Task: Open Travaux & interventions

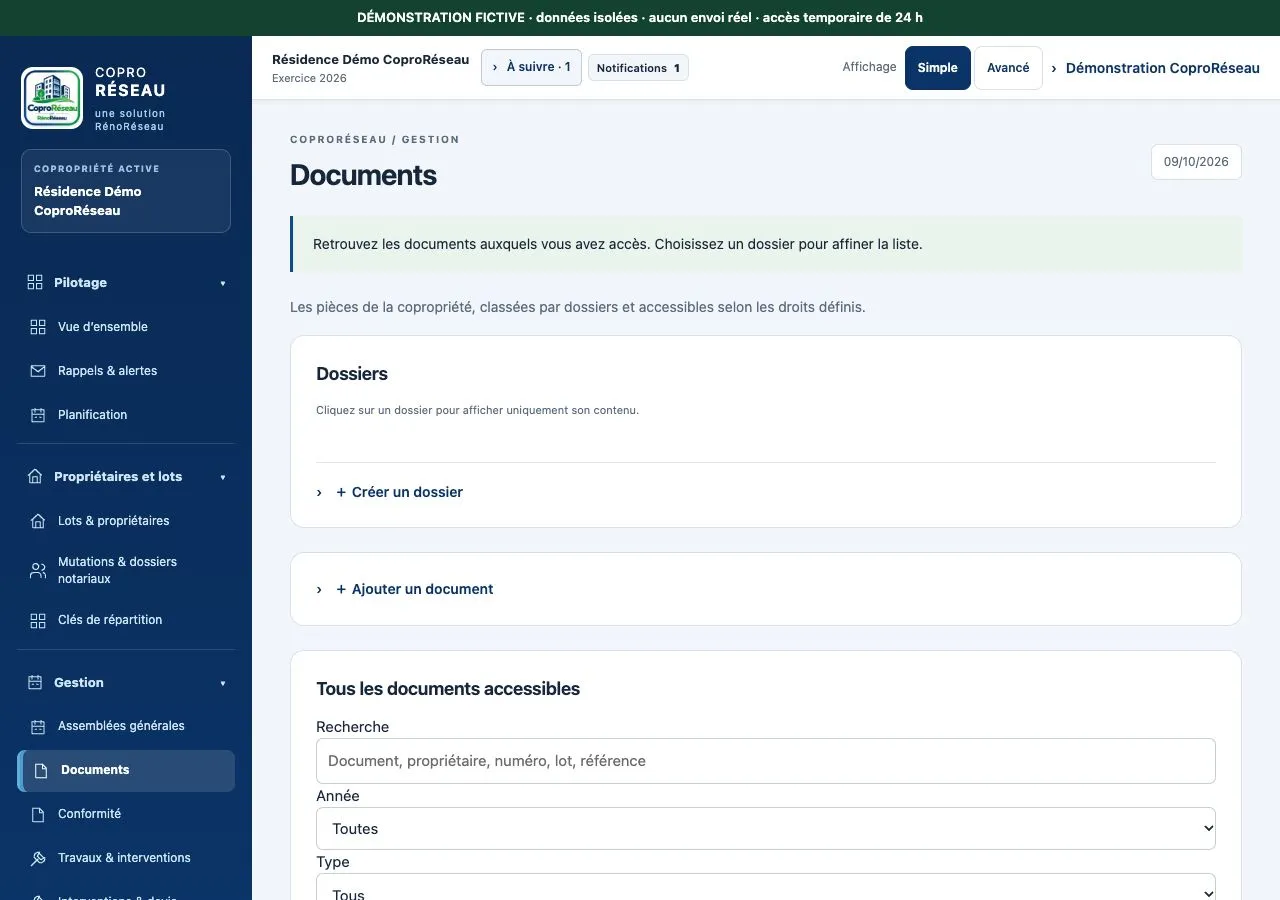Action: click(126, 858)
